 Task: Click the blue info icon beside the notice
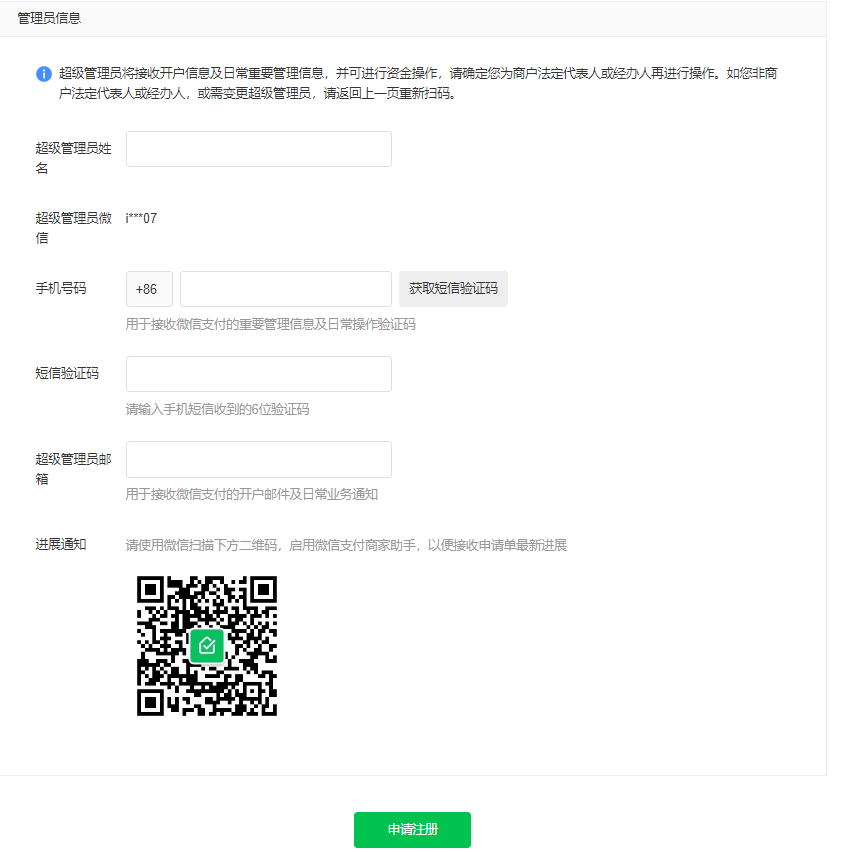44,74
